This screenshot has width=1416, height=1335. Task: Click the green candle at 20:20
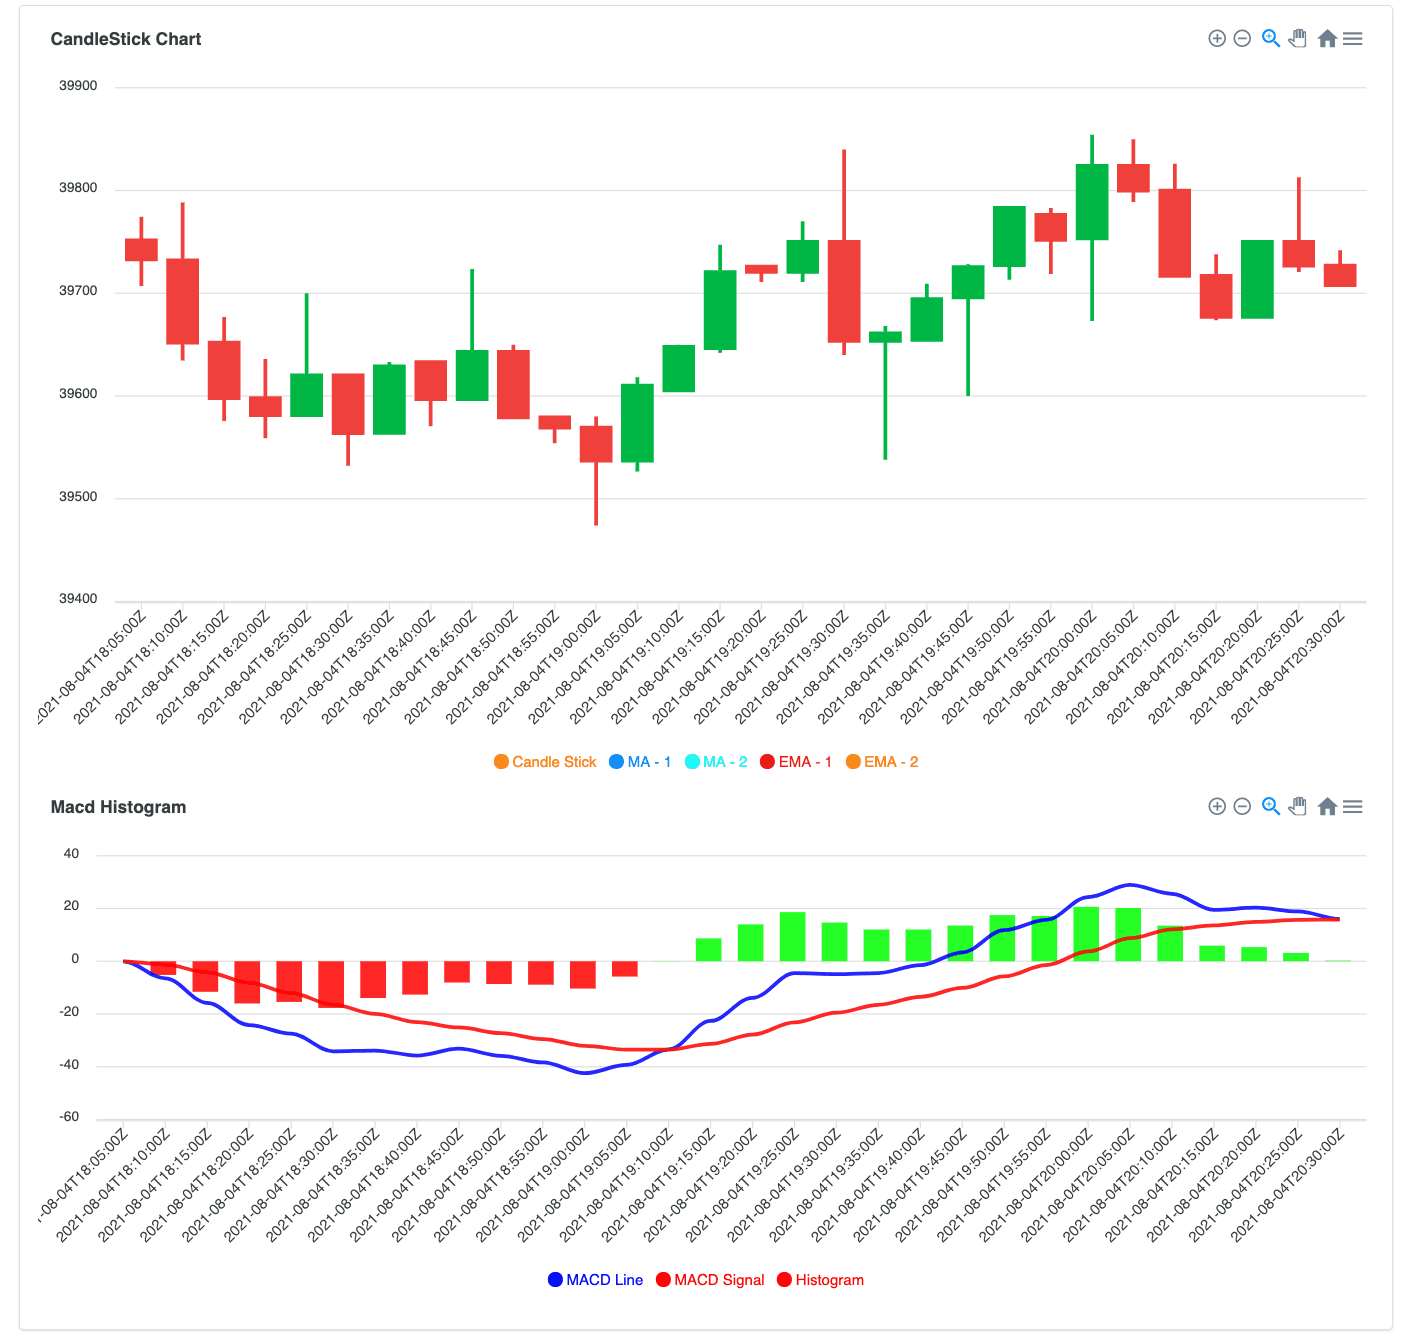1257,279
